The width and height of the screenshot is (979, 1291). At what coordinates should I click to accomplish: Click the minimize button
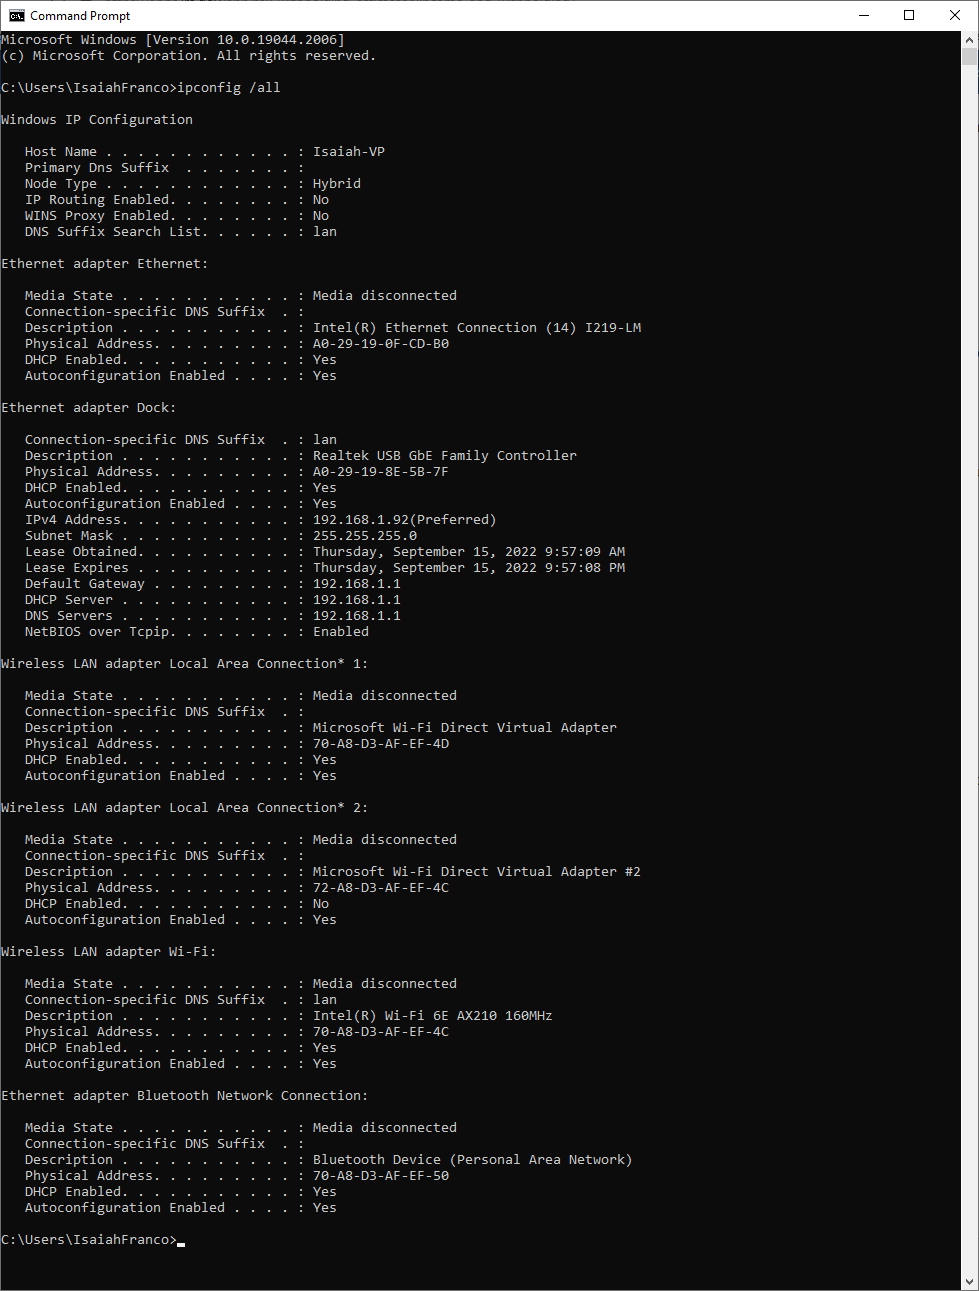[x=863, y=15]
